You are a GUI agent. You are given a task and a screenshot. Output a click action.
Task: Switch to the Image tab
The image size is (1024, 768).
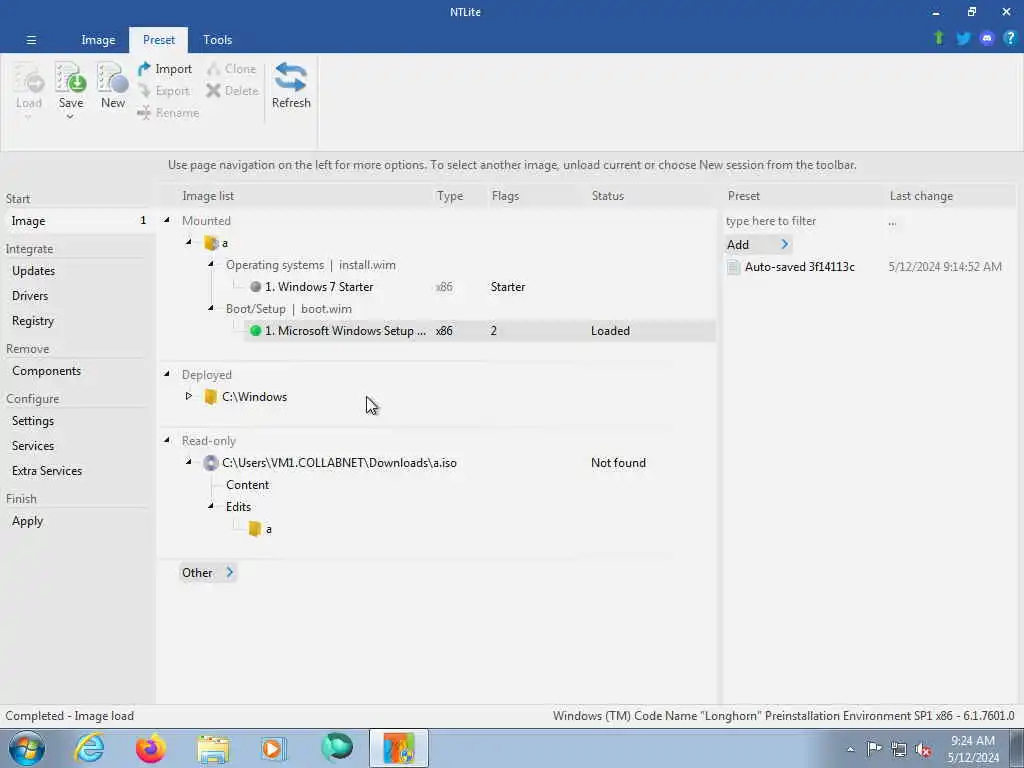tap(98, 40)
